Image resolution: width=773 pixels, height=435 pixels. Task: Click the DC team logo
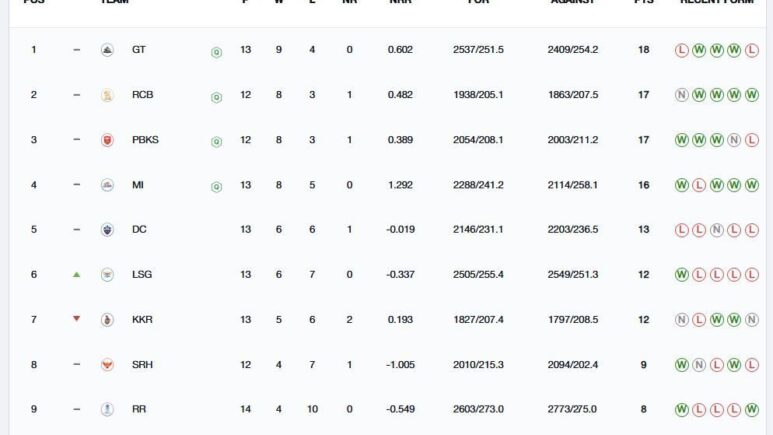(107, 230)
